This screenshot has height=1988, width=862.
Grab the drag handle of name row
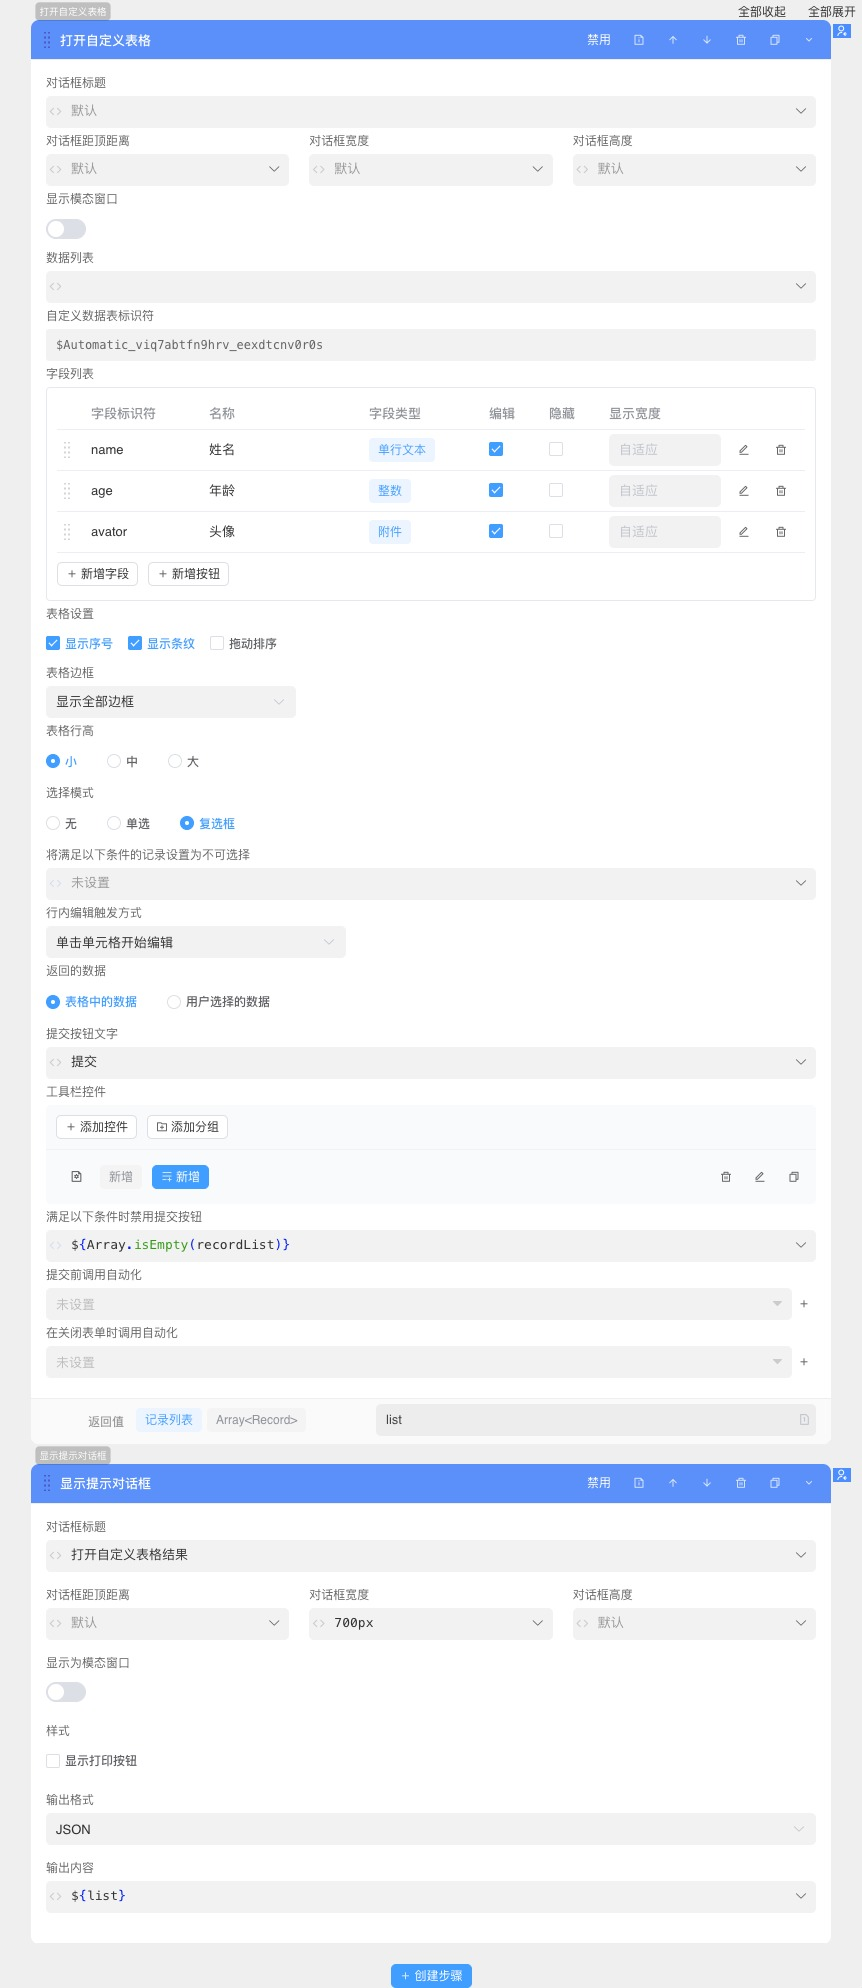67,450
